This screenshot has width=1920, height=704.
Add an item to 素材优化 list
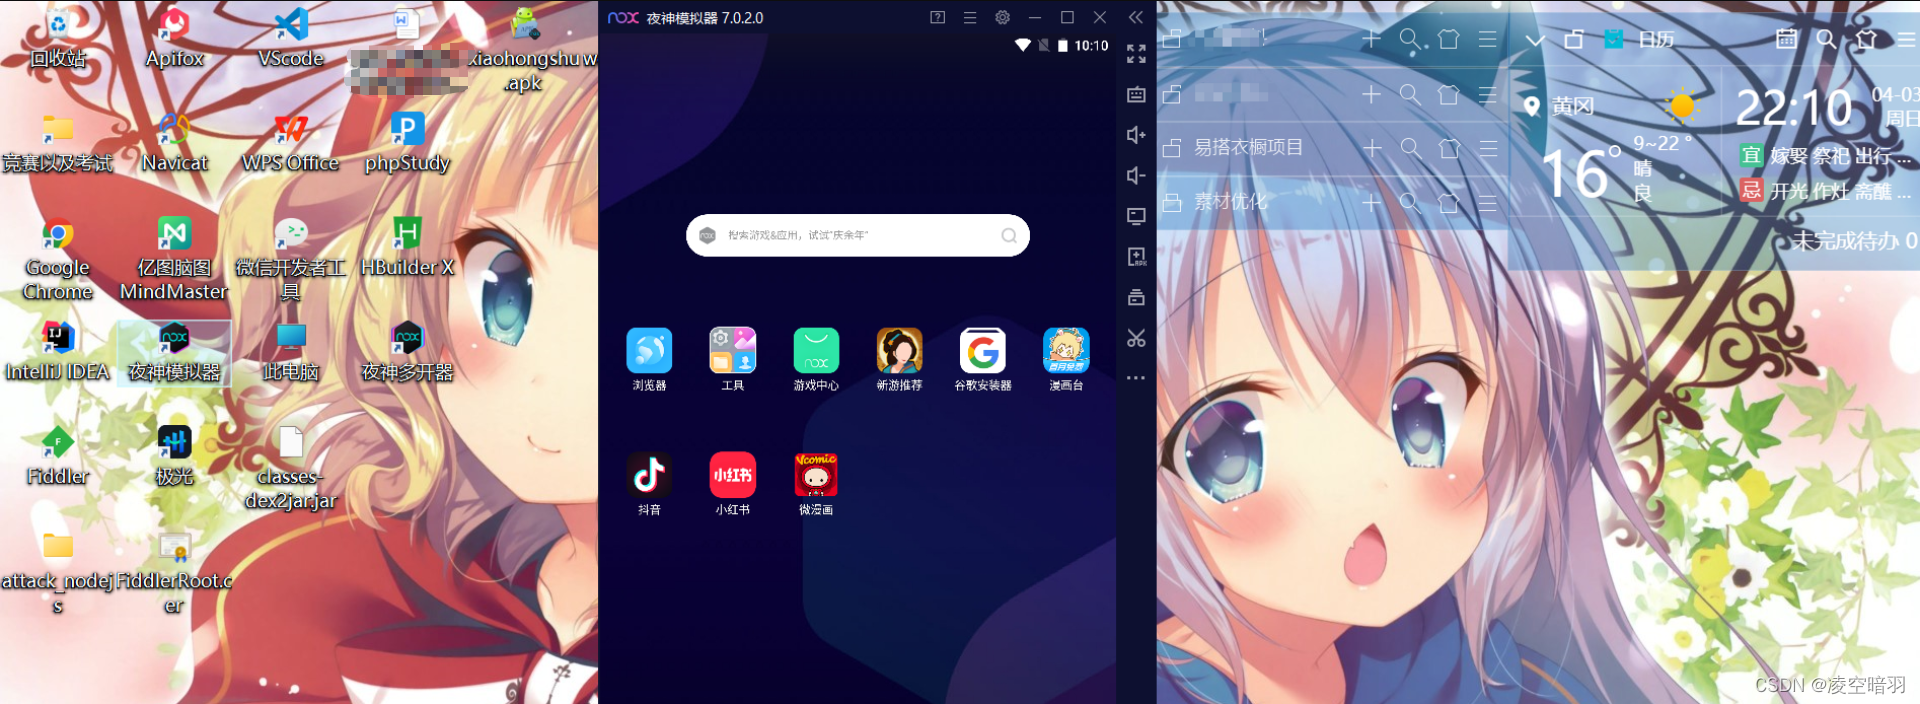coord(1372,202)
